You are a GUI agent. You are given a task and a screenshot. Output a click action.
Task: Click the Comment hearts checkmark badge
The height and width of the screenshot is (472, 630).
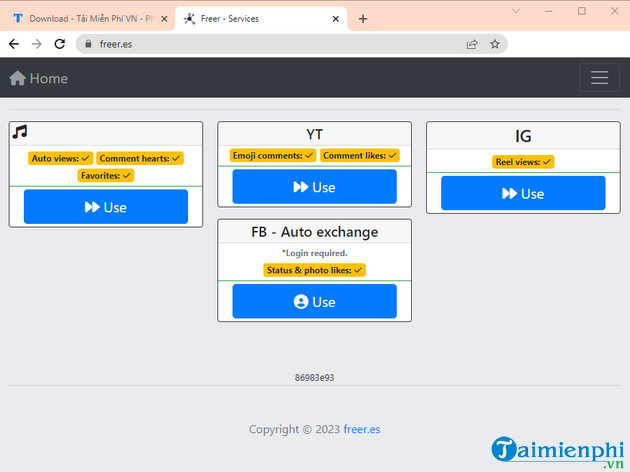click(140, 158)
